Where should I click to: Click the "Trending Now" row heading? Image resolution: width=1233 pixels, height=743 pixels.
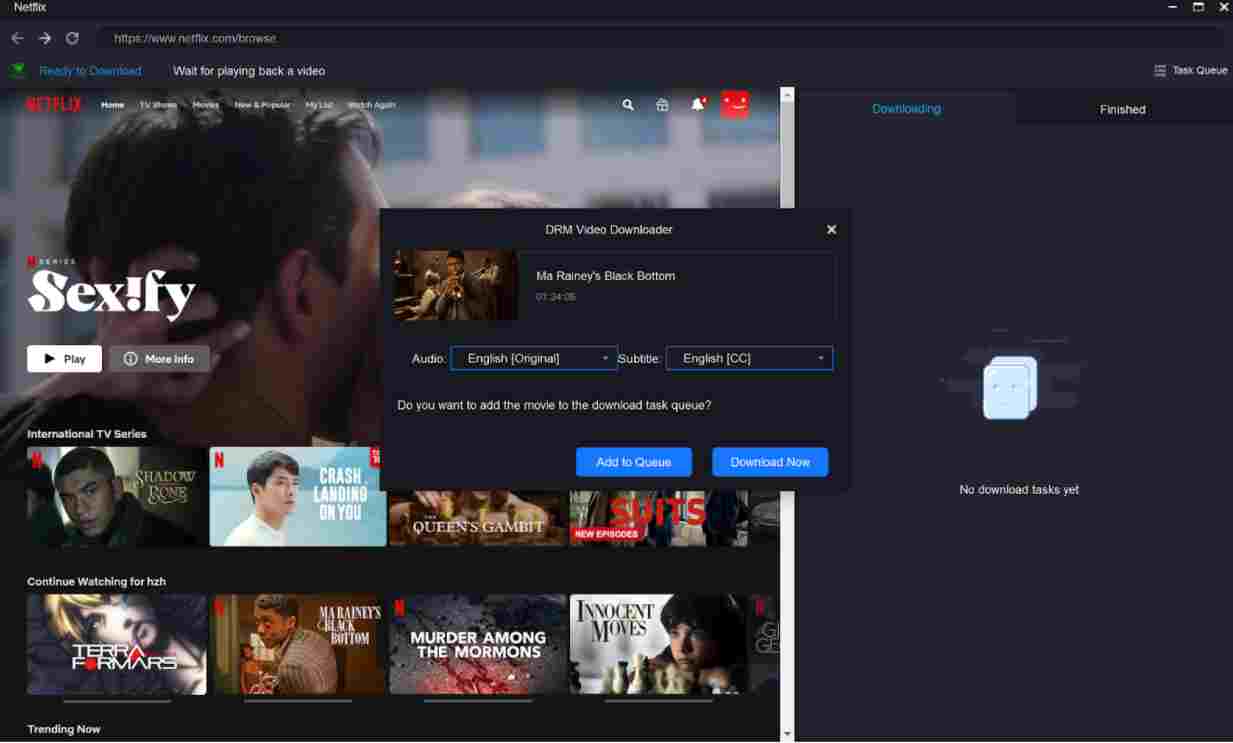[x=64, y=730]
